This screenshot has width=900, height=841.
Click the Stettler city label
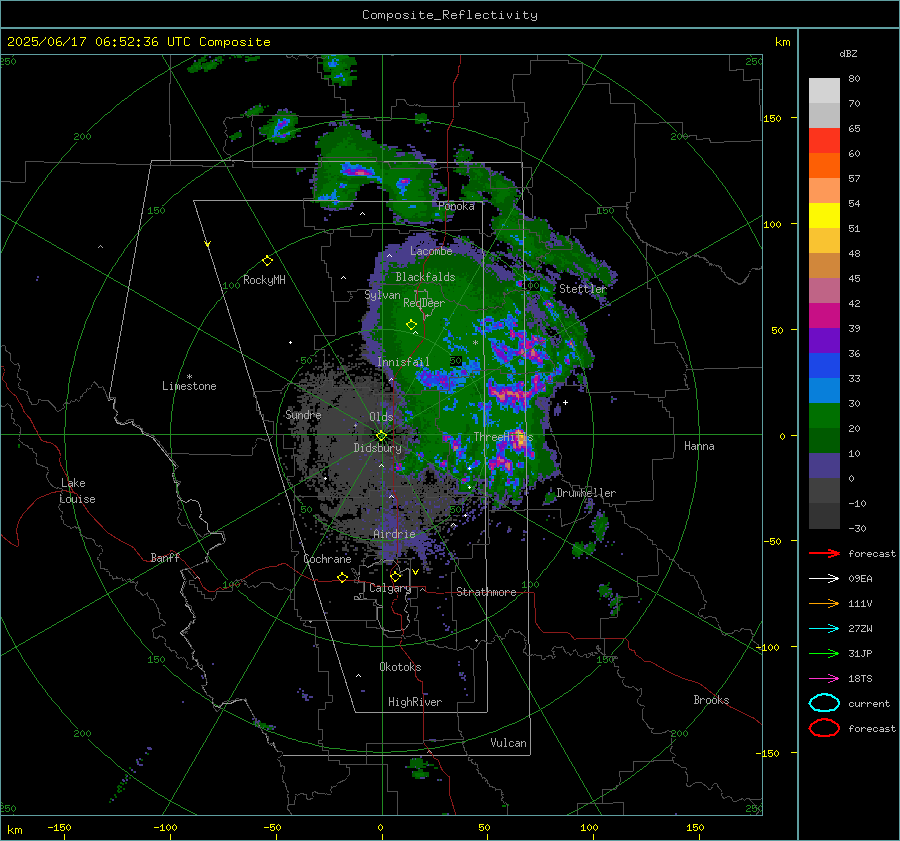coord(583,289)
